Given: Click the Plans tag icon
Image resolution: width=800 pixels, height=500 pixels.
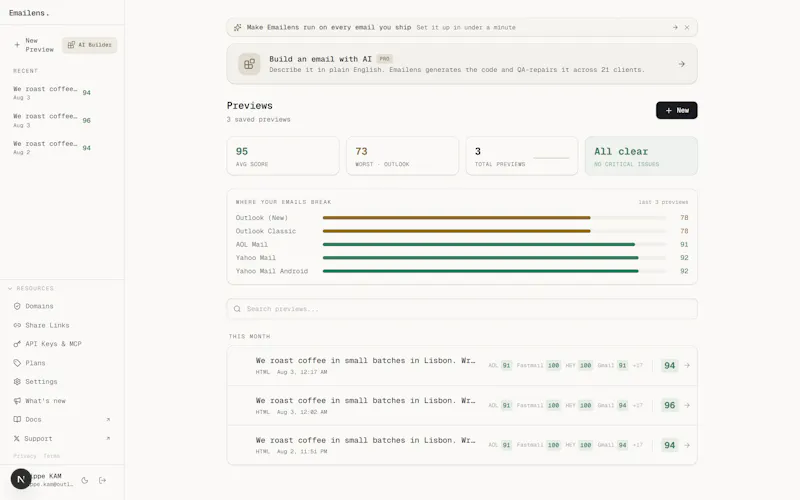Looking at the screenshot, I should [x=17, y=363].
